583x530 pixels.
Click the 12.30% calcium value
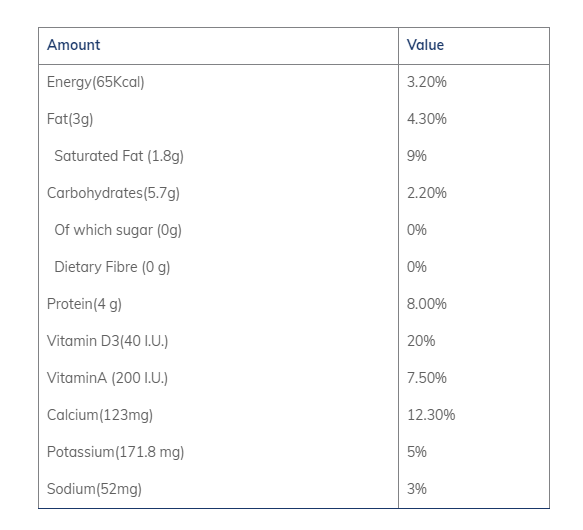(x=431, y=415)
